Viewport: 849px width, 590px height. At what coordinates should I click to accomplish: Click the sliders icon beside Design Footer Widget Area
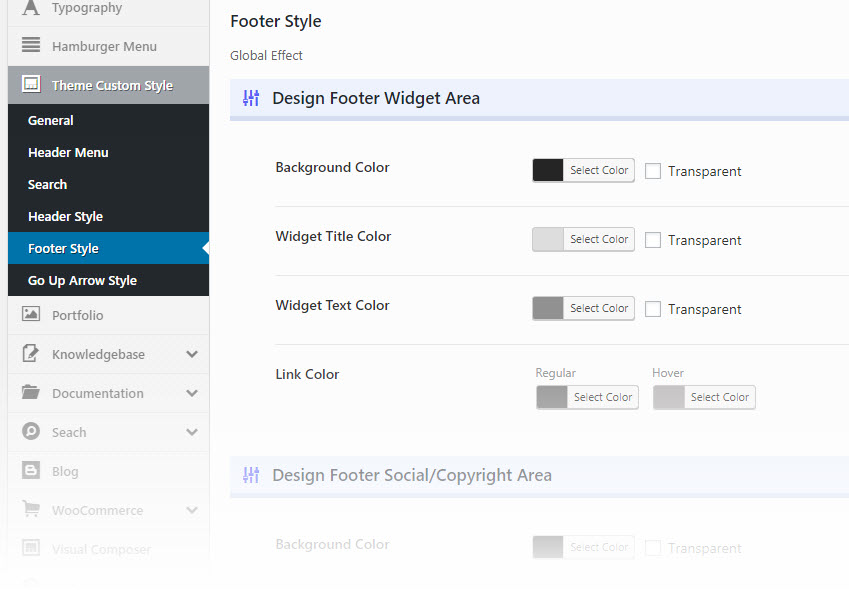pyautogui.click(x=251, y=98)
